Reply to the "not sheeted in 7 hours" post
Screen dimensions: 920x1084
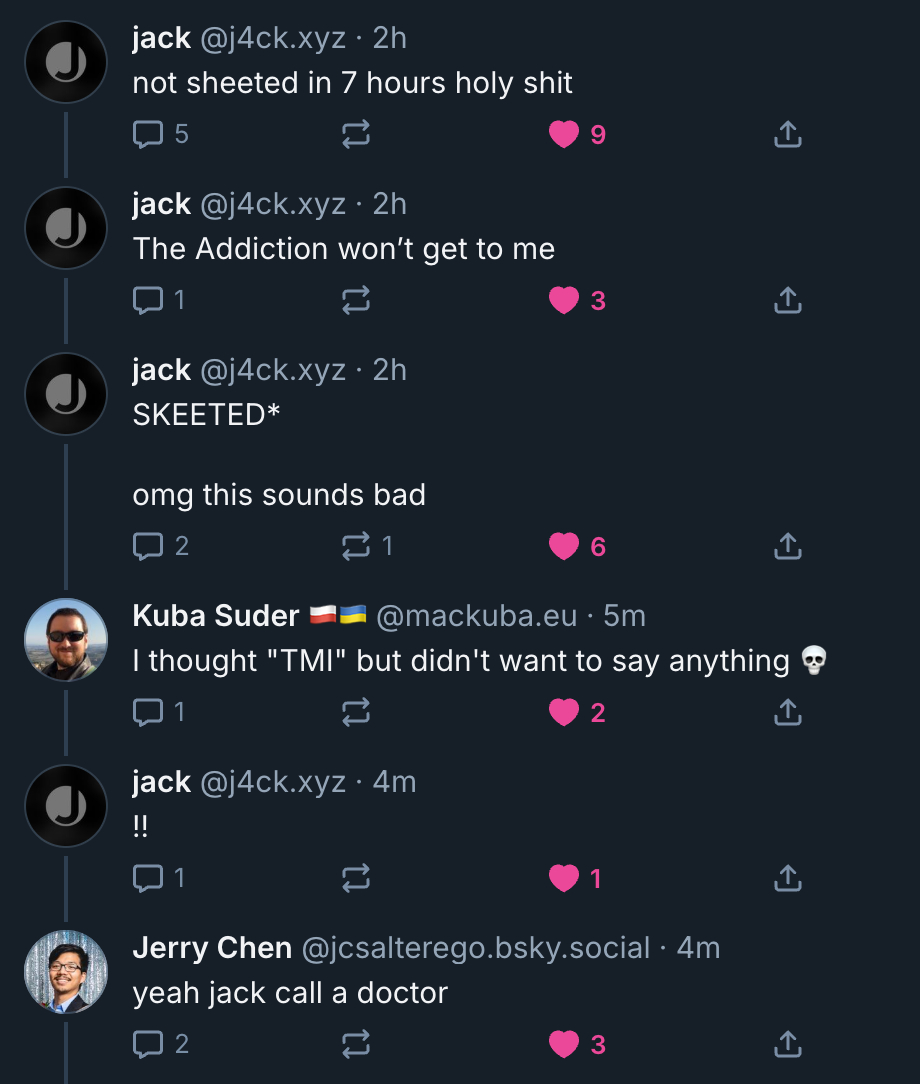148,134
